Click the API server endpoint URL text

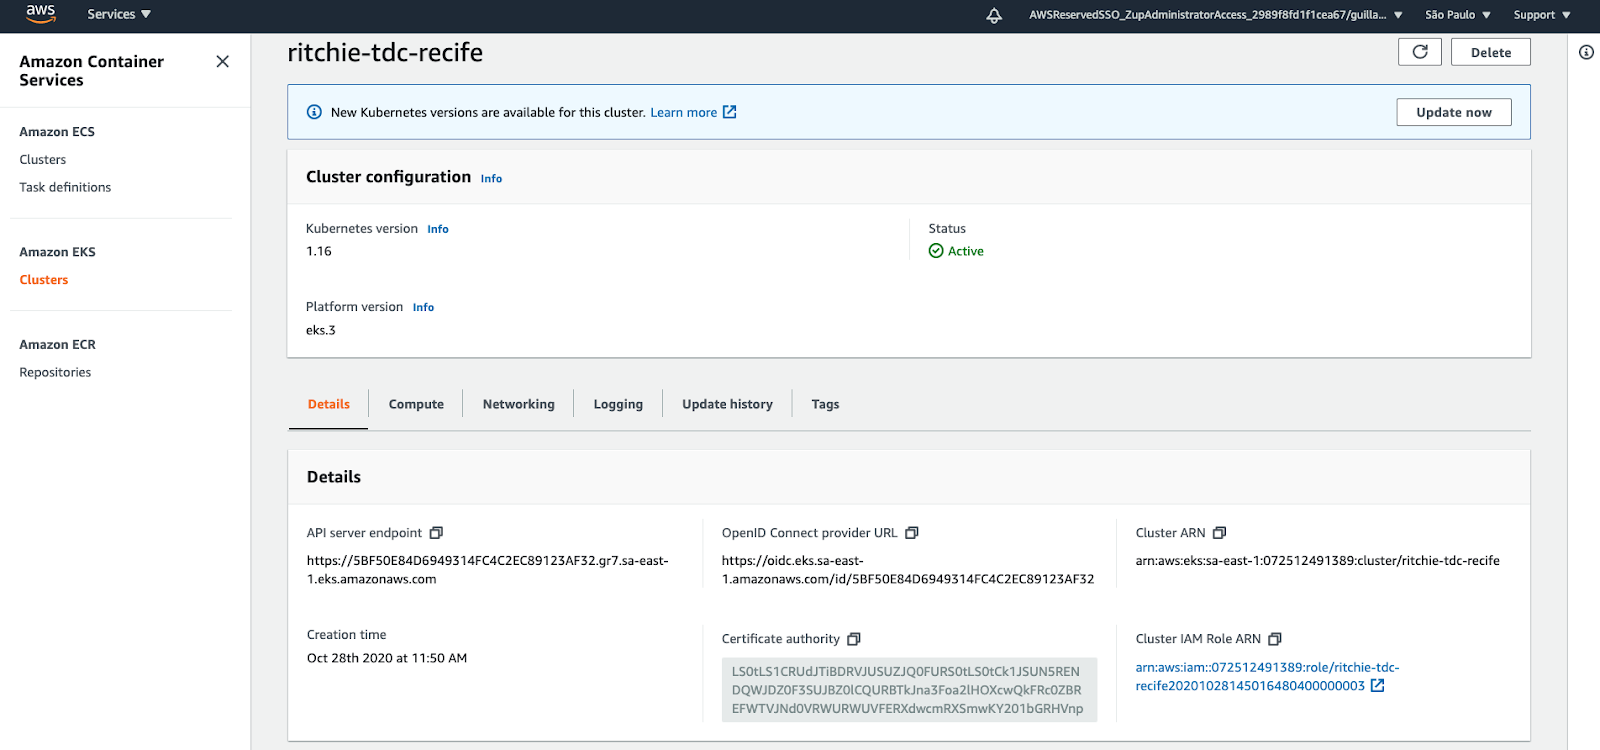487,570
